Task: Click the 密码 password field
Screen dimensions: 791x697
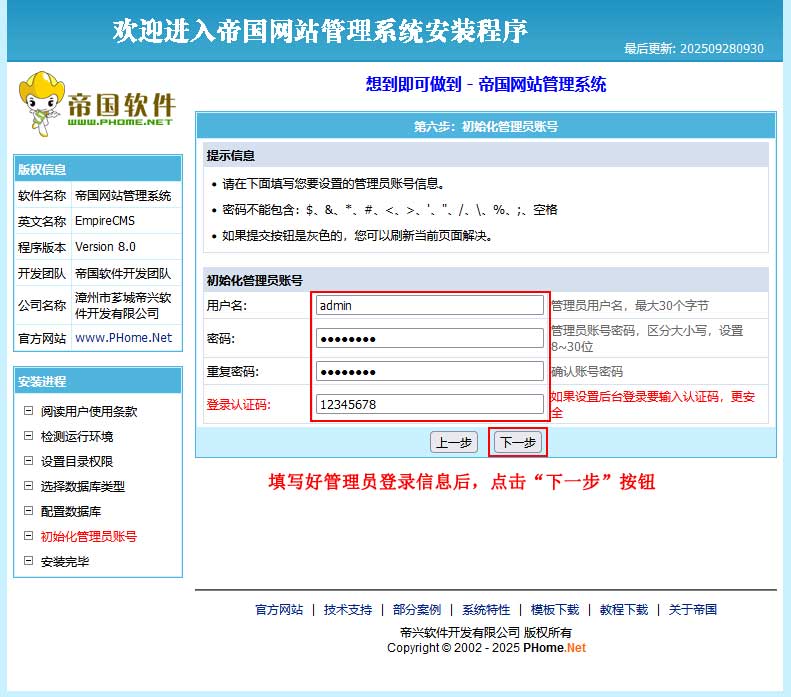Action: (429, 338)
